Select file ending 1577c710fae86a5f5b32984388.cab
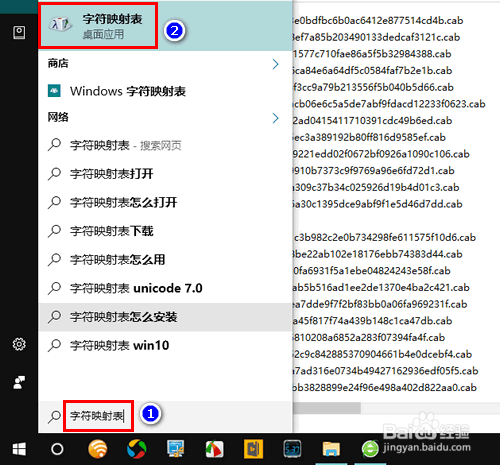This screenshot has width=500, height=465. pyautogui.click(x=372, y=54)
